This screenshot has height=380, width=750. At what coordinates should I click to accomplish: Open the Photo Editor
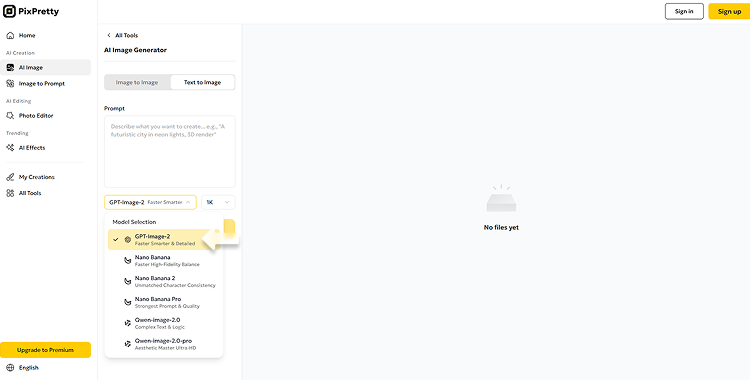pos(45,116)
